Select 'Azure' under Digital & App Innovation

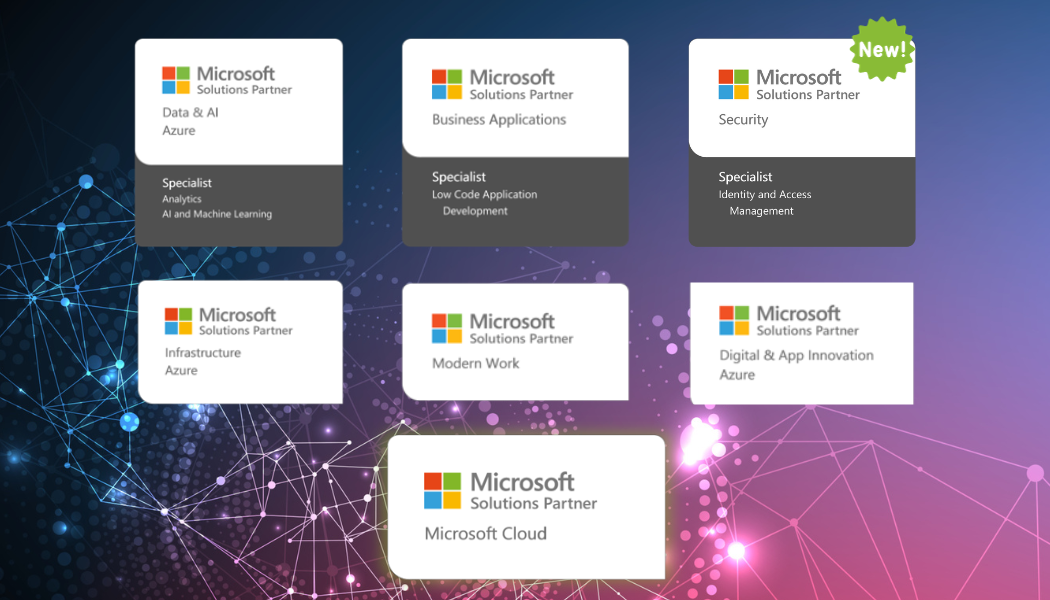pyautogui.click(x=737, y=375)
